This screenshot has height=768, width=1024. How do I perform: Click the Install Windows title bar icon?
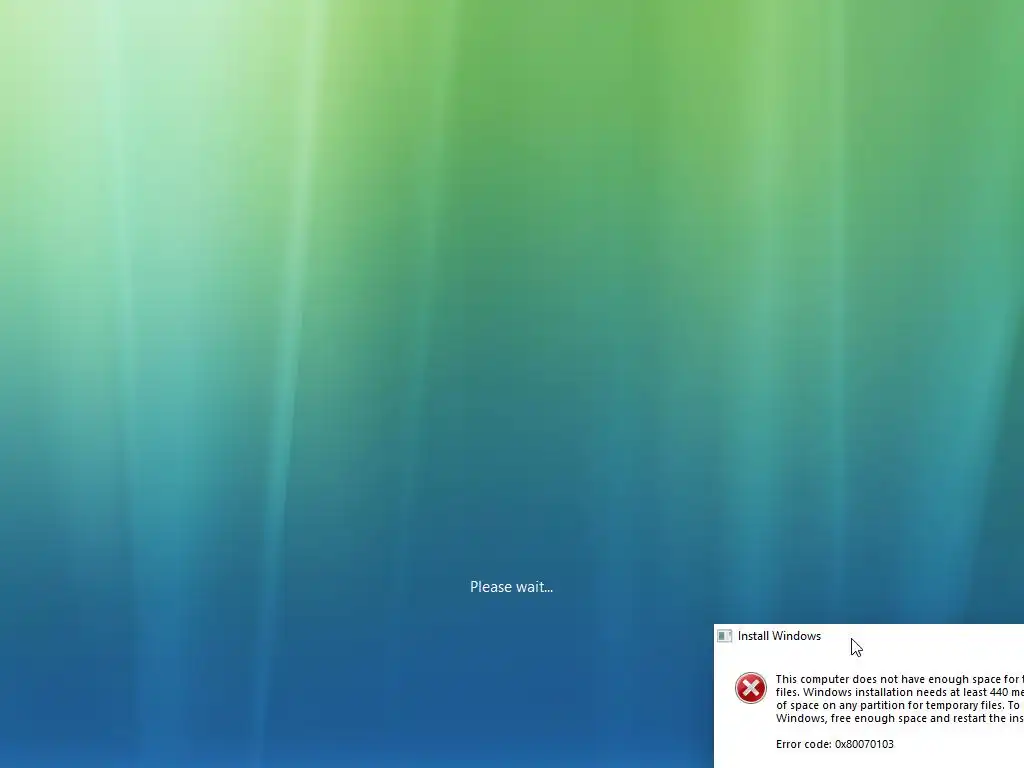(724, 636)
